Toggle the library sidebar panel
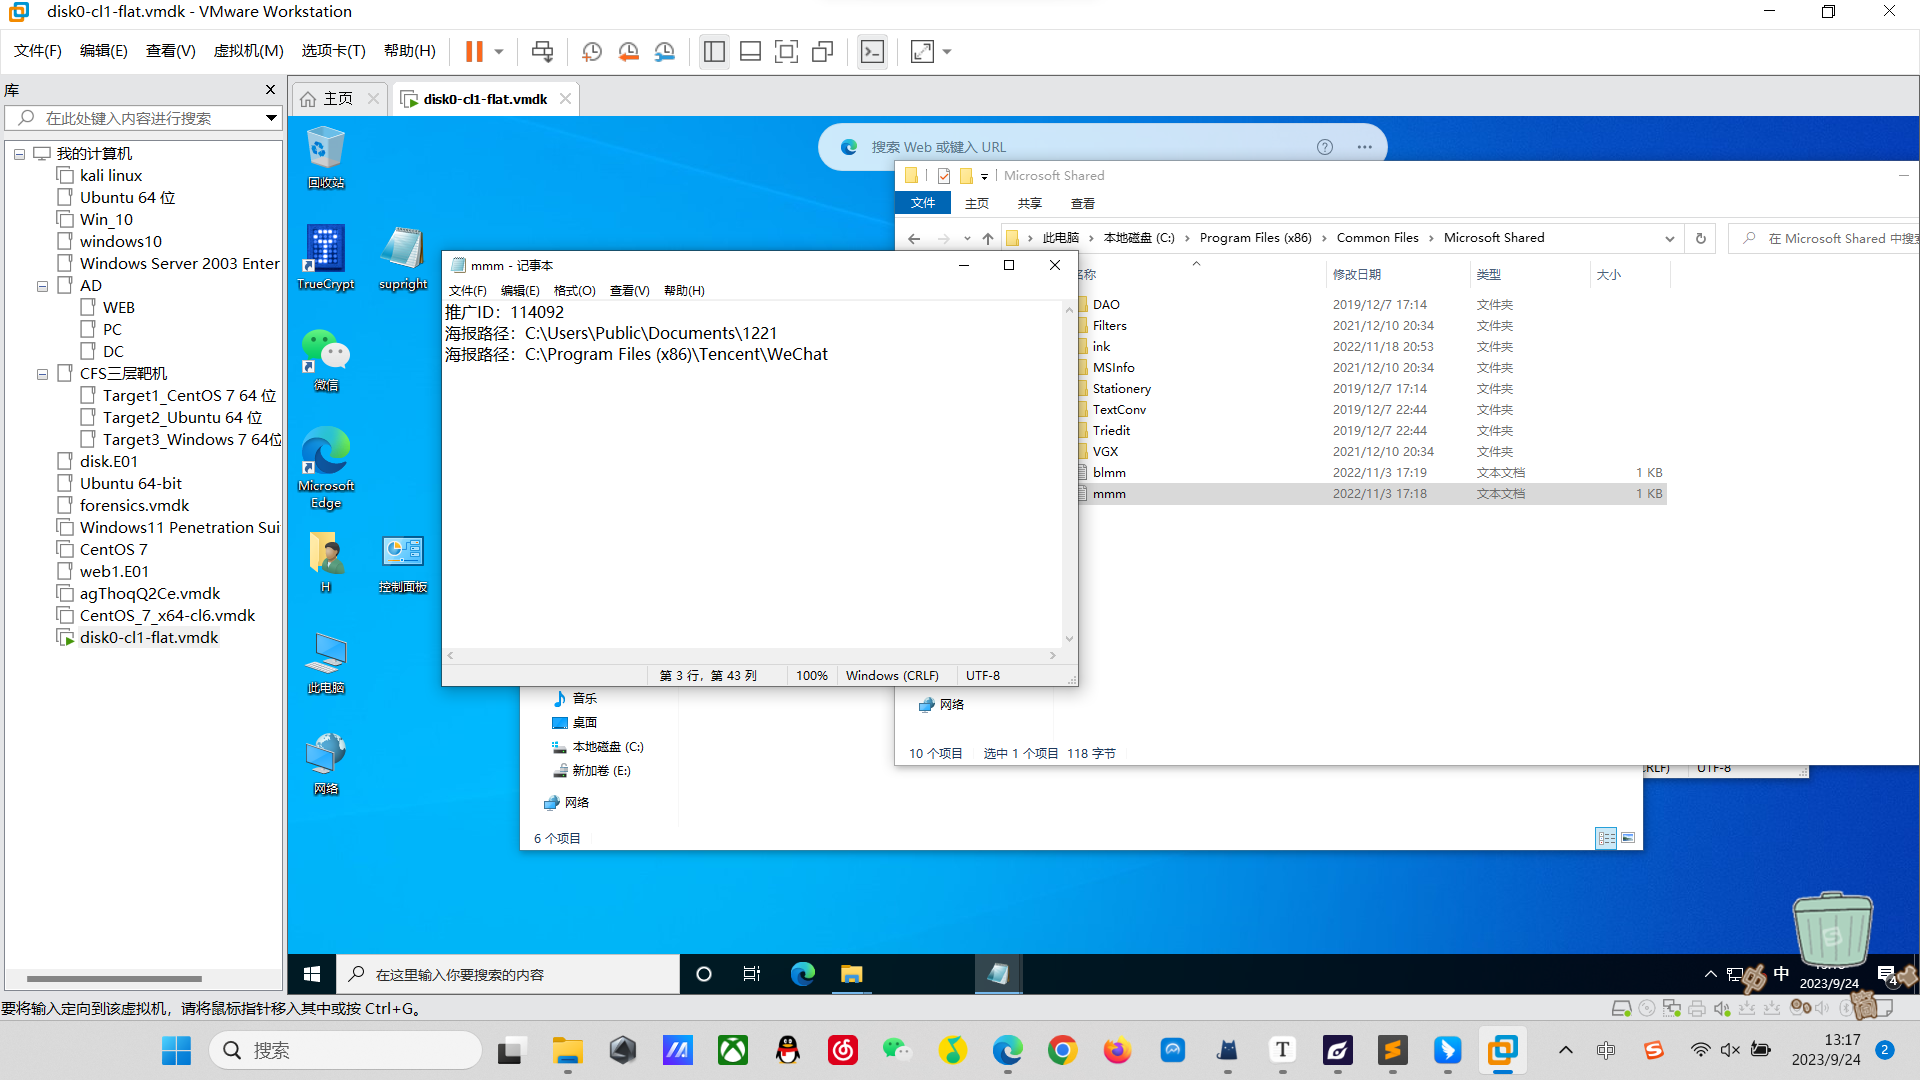 pos(714,51)
